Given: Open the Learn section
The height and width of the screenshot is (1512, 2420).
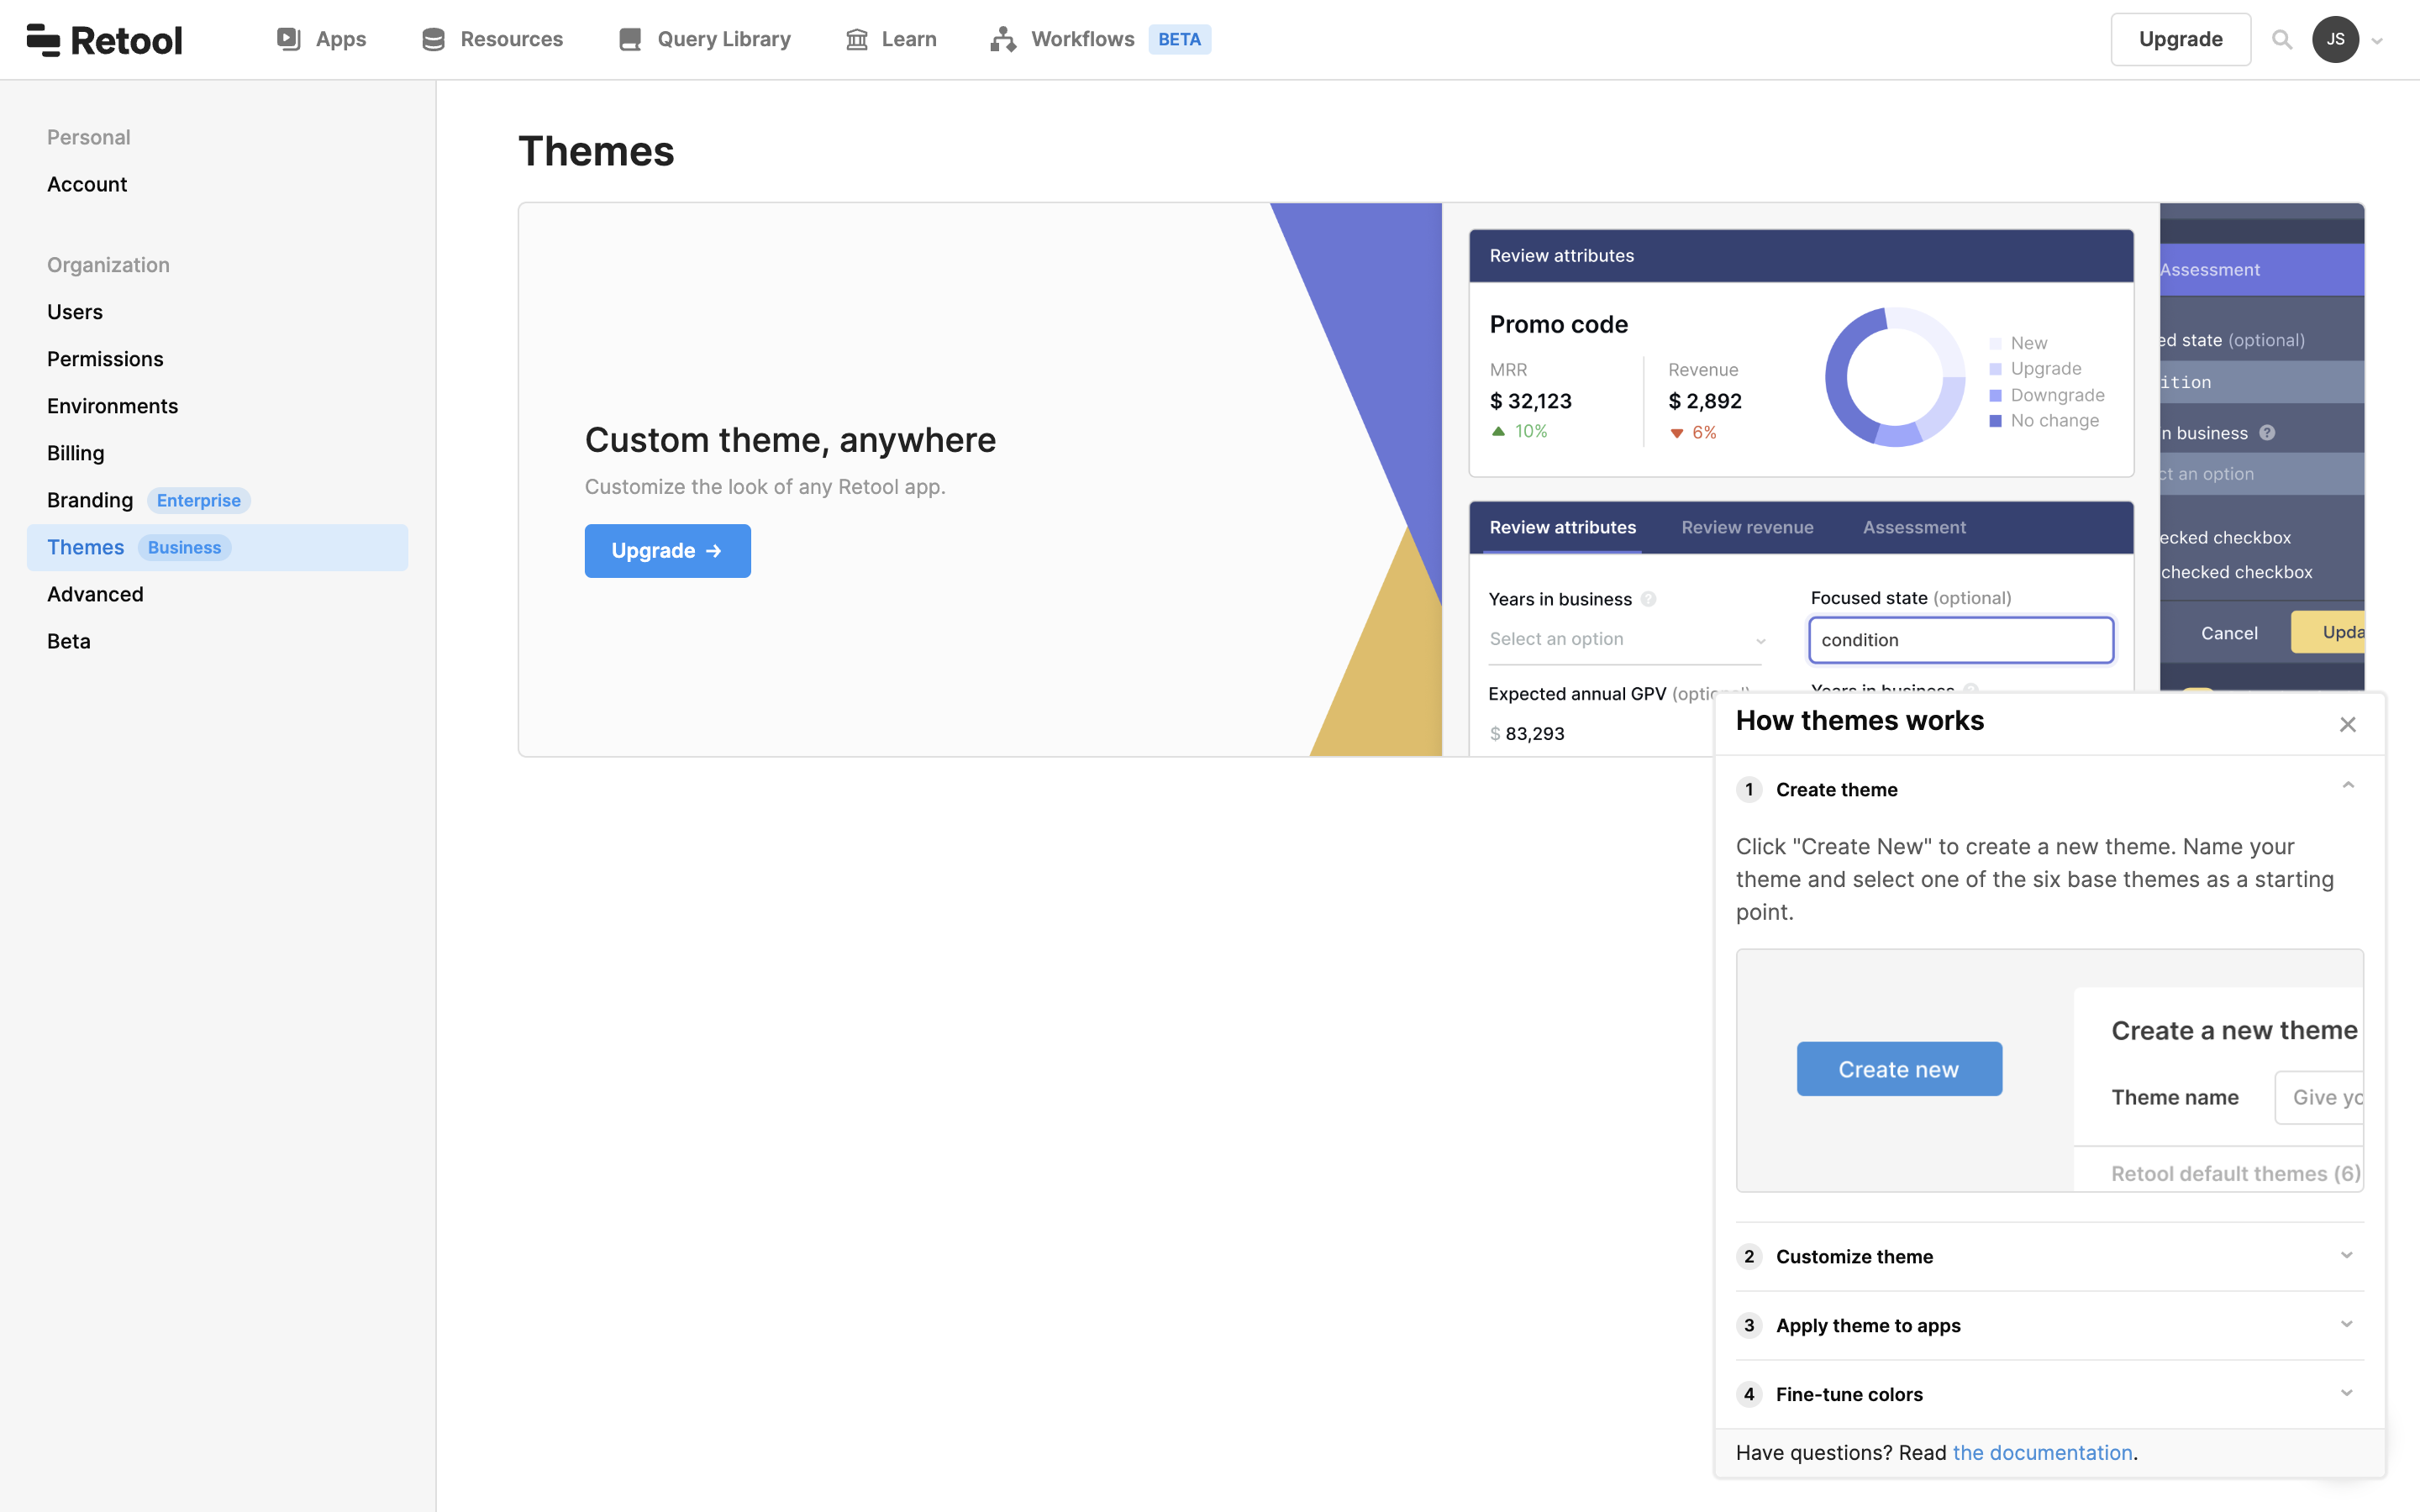Looking at the screenshot, I should point(891,39).
